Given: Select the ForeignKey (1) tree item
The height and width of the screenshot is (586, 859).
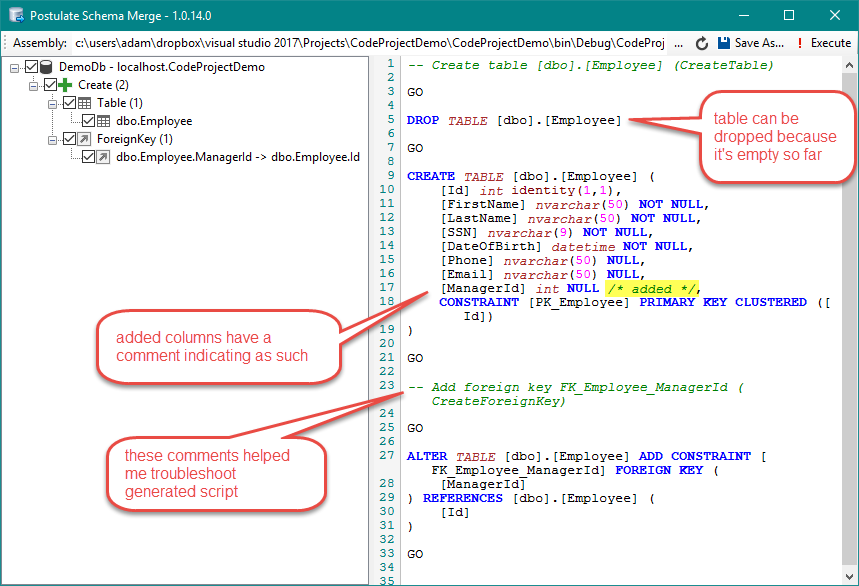Looking at the screenshot, I should click(135, 139).
